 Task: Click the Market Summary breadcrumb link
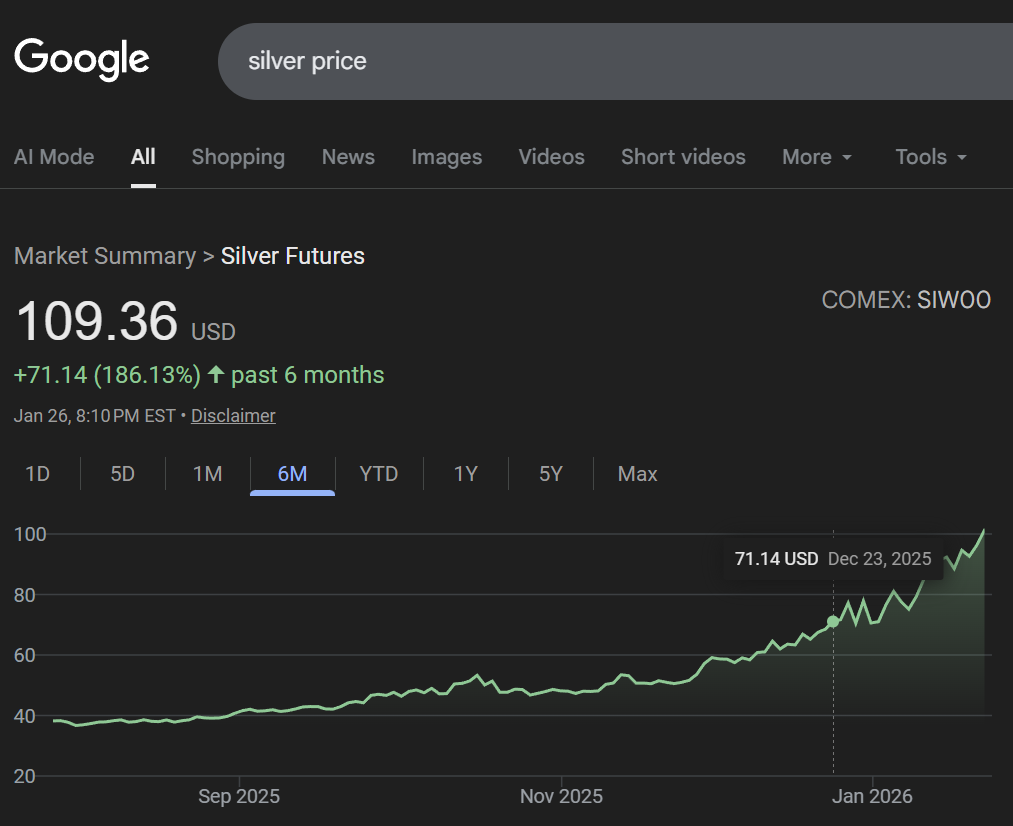(105, 256)
